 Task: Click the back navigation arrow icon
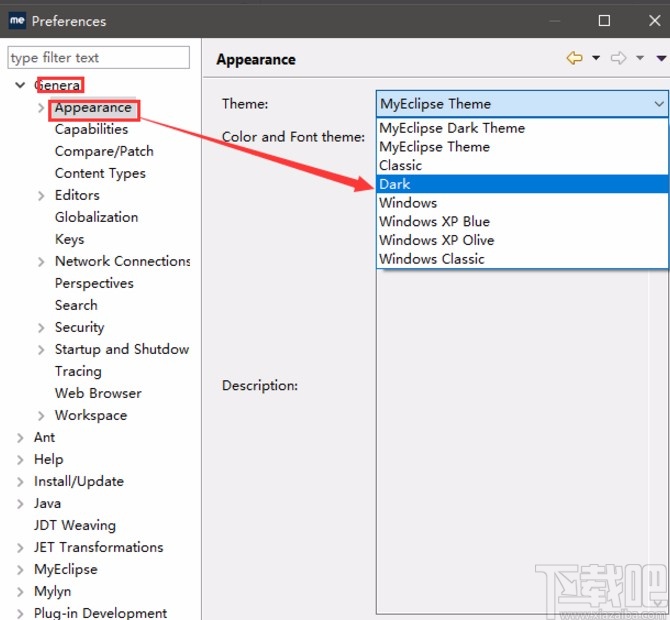pos(574,58)
